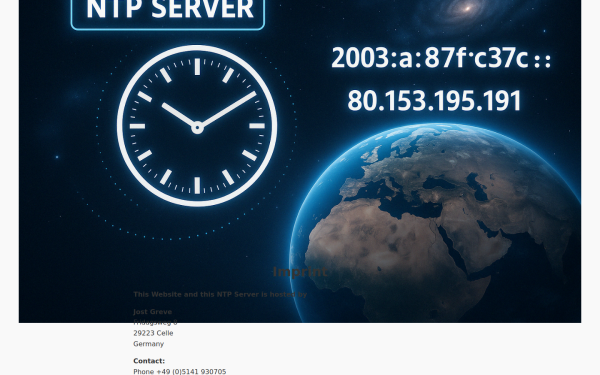Click the word Germany
This screenshot has height=375, width=600.
148,344
